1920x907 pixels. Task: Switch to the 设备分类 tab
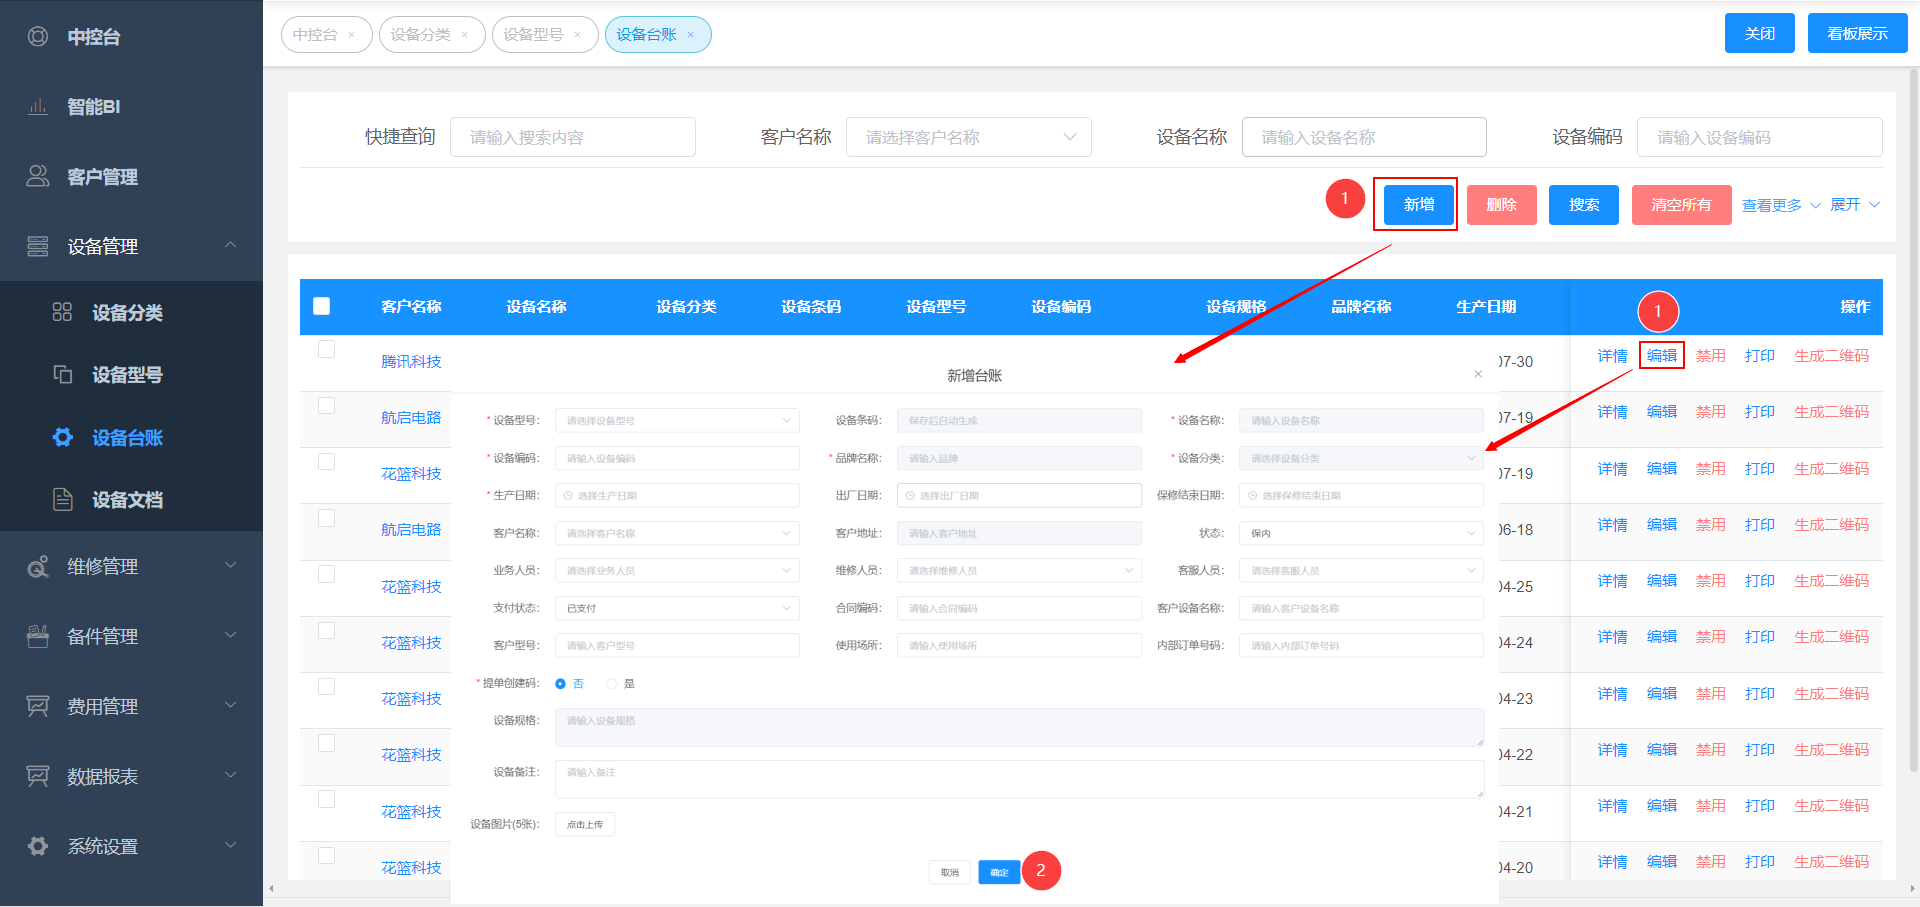pos(421,34)
